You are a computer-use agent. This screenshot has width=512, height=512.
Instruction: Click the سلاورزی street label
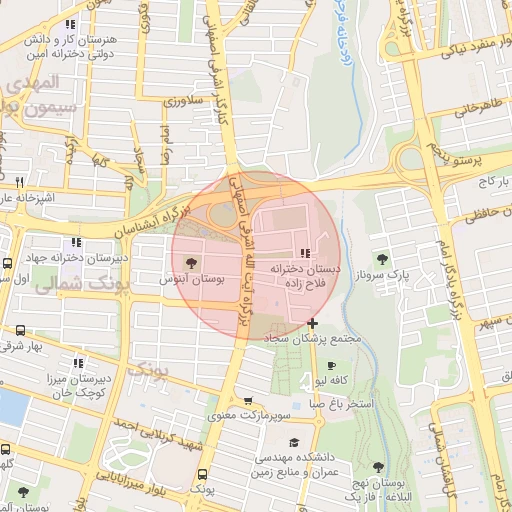[x=183, y=101]
